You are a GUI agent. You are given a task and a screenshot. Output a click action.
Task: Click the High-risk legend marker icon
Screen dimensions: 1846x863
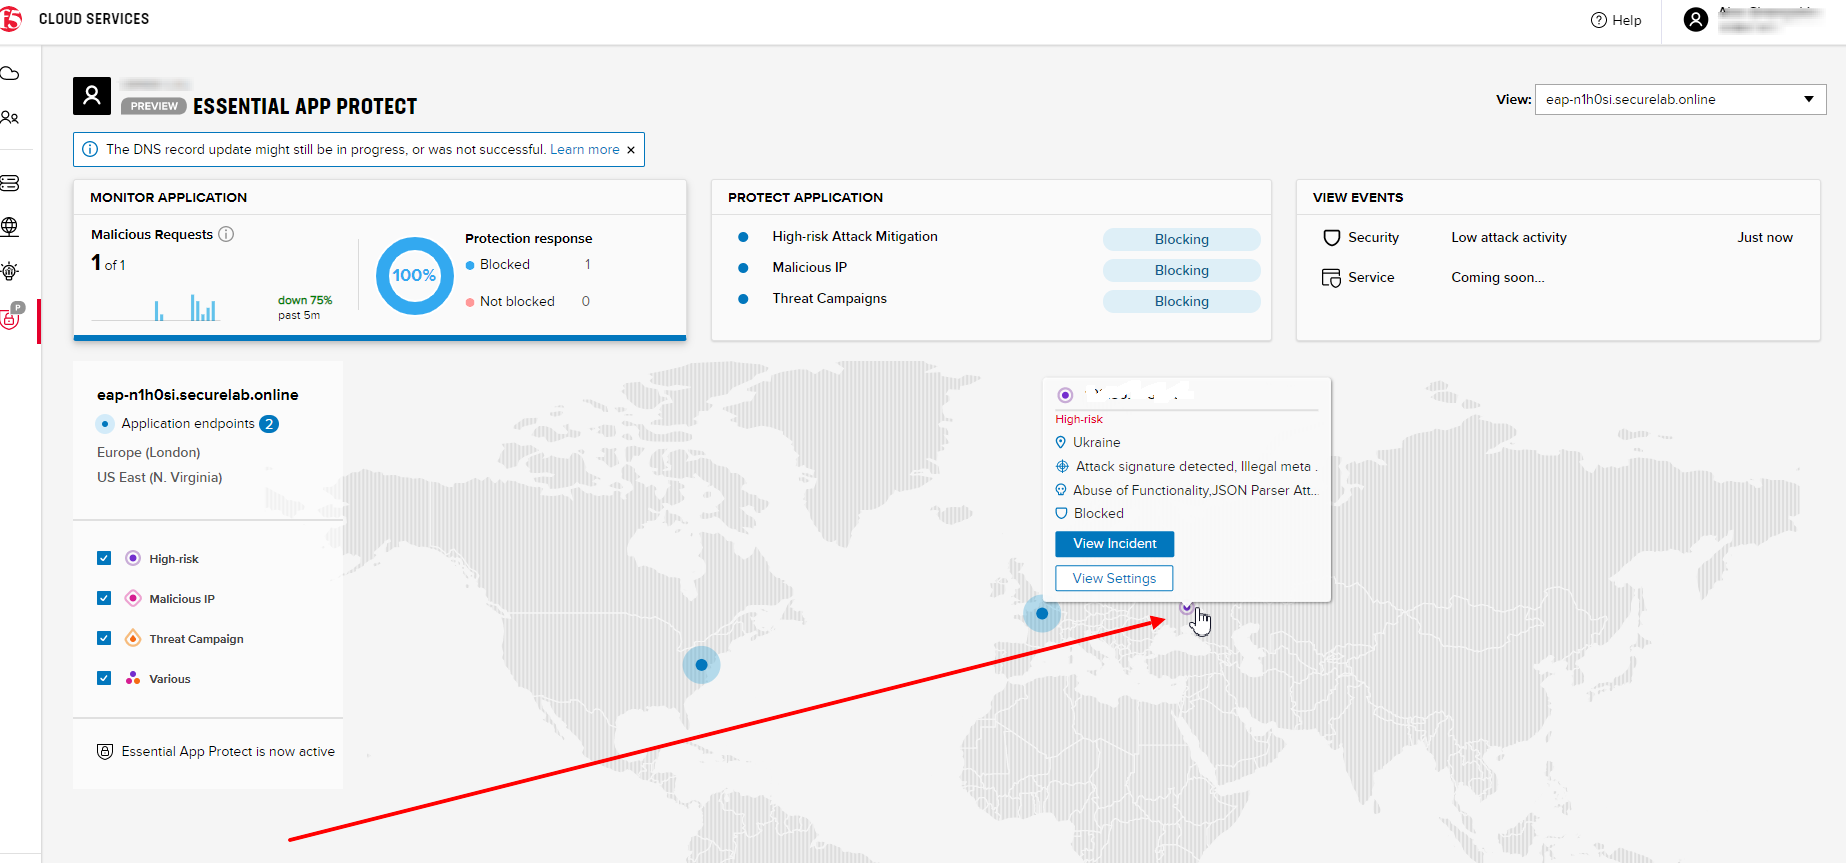[x=133, y=558]
